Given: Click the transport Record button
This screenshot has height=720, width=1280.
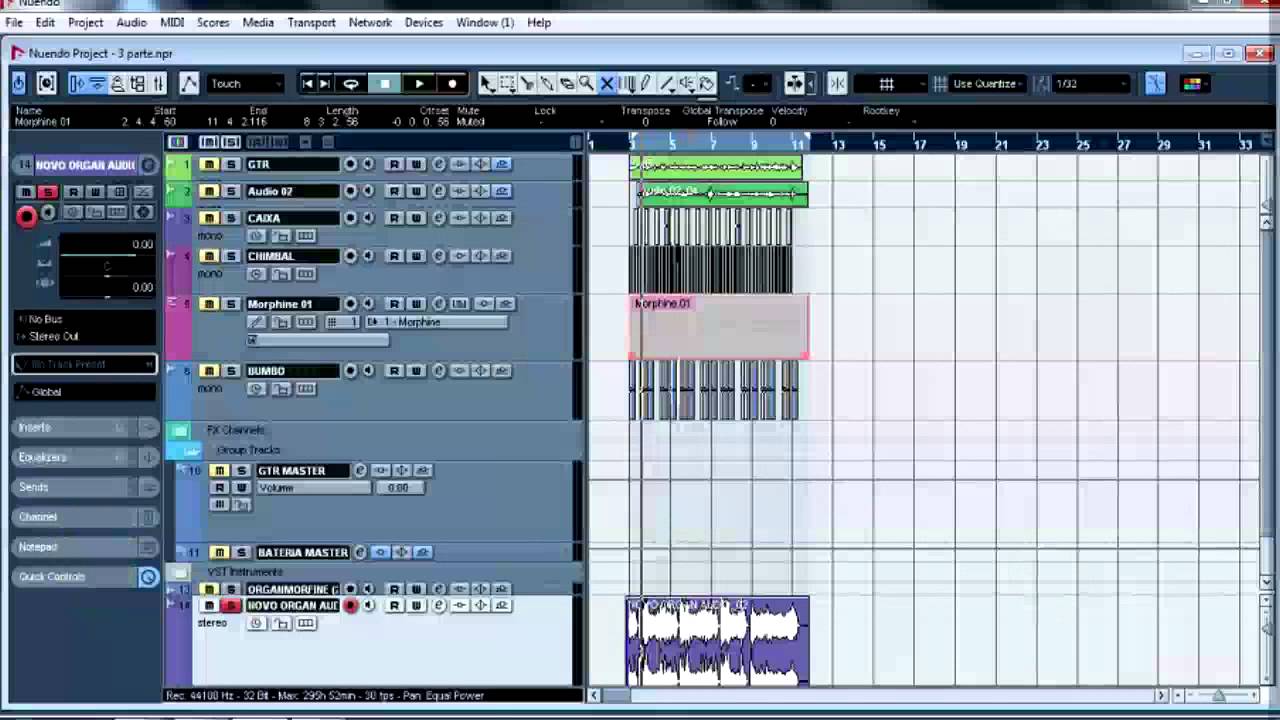Looking at the screenshot, I should [x=452, y=84].
